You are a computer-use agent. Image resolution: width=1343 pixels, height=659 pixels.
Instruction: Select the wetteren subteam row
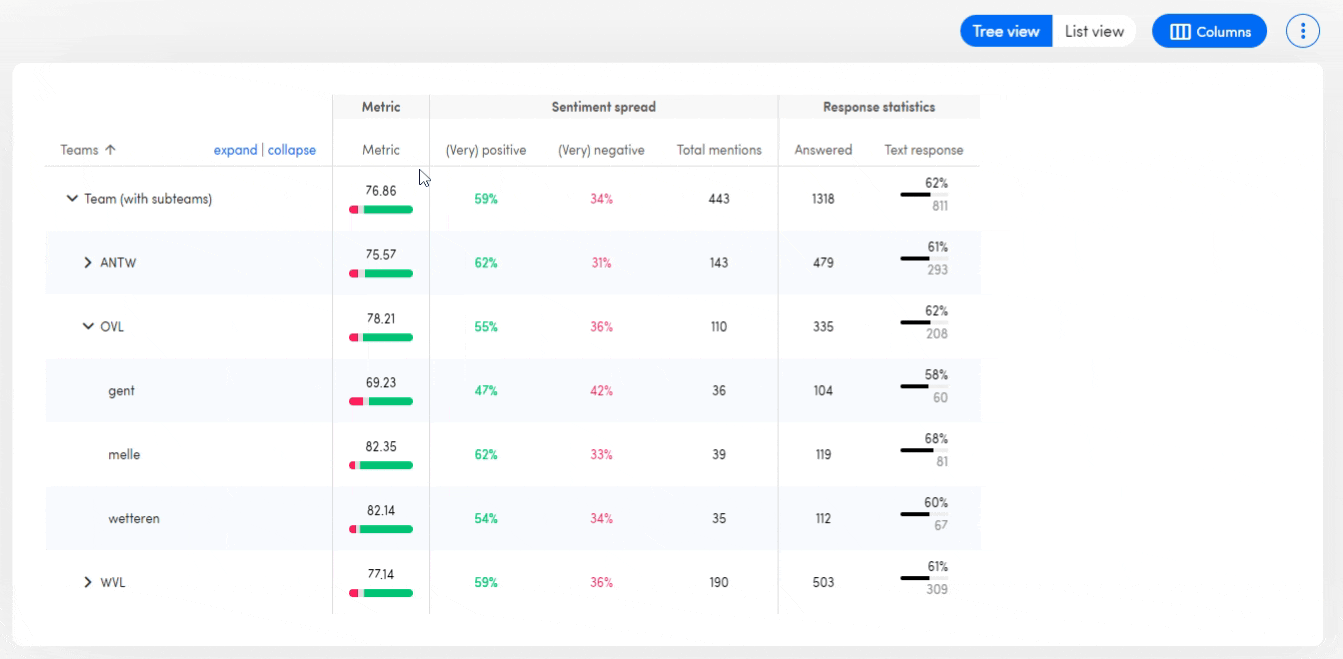pos(133,519)
